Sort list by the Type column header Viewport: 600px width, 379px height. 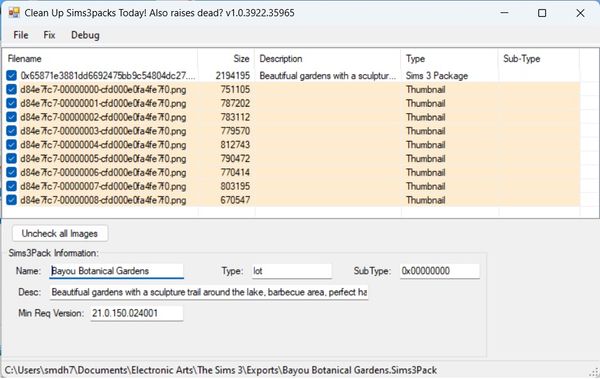[450, 59]
